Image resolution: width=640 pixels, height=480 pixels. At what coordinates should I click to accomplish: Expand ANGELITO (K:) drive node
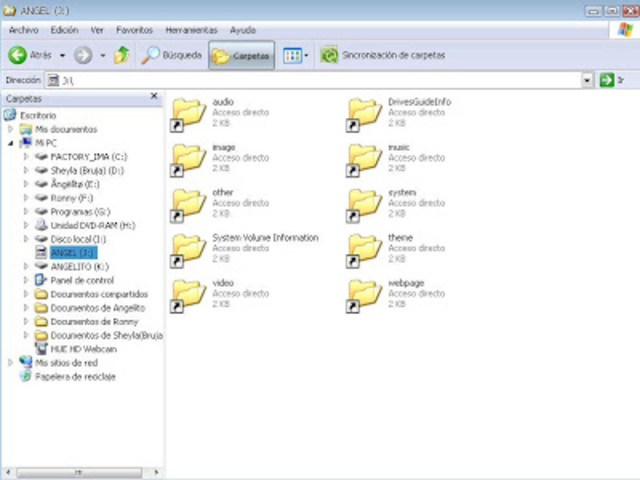point(26,267)
